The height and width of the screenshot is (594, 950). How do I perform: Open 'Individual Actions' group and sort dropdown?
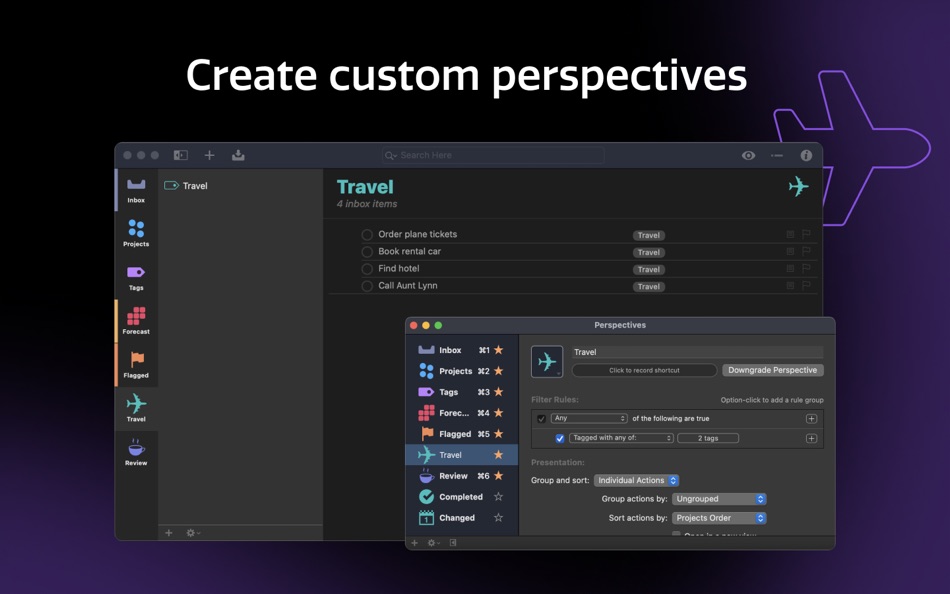tap(636, 480)
